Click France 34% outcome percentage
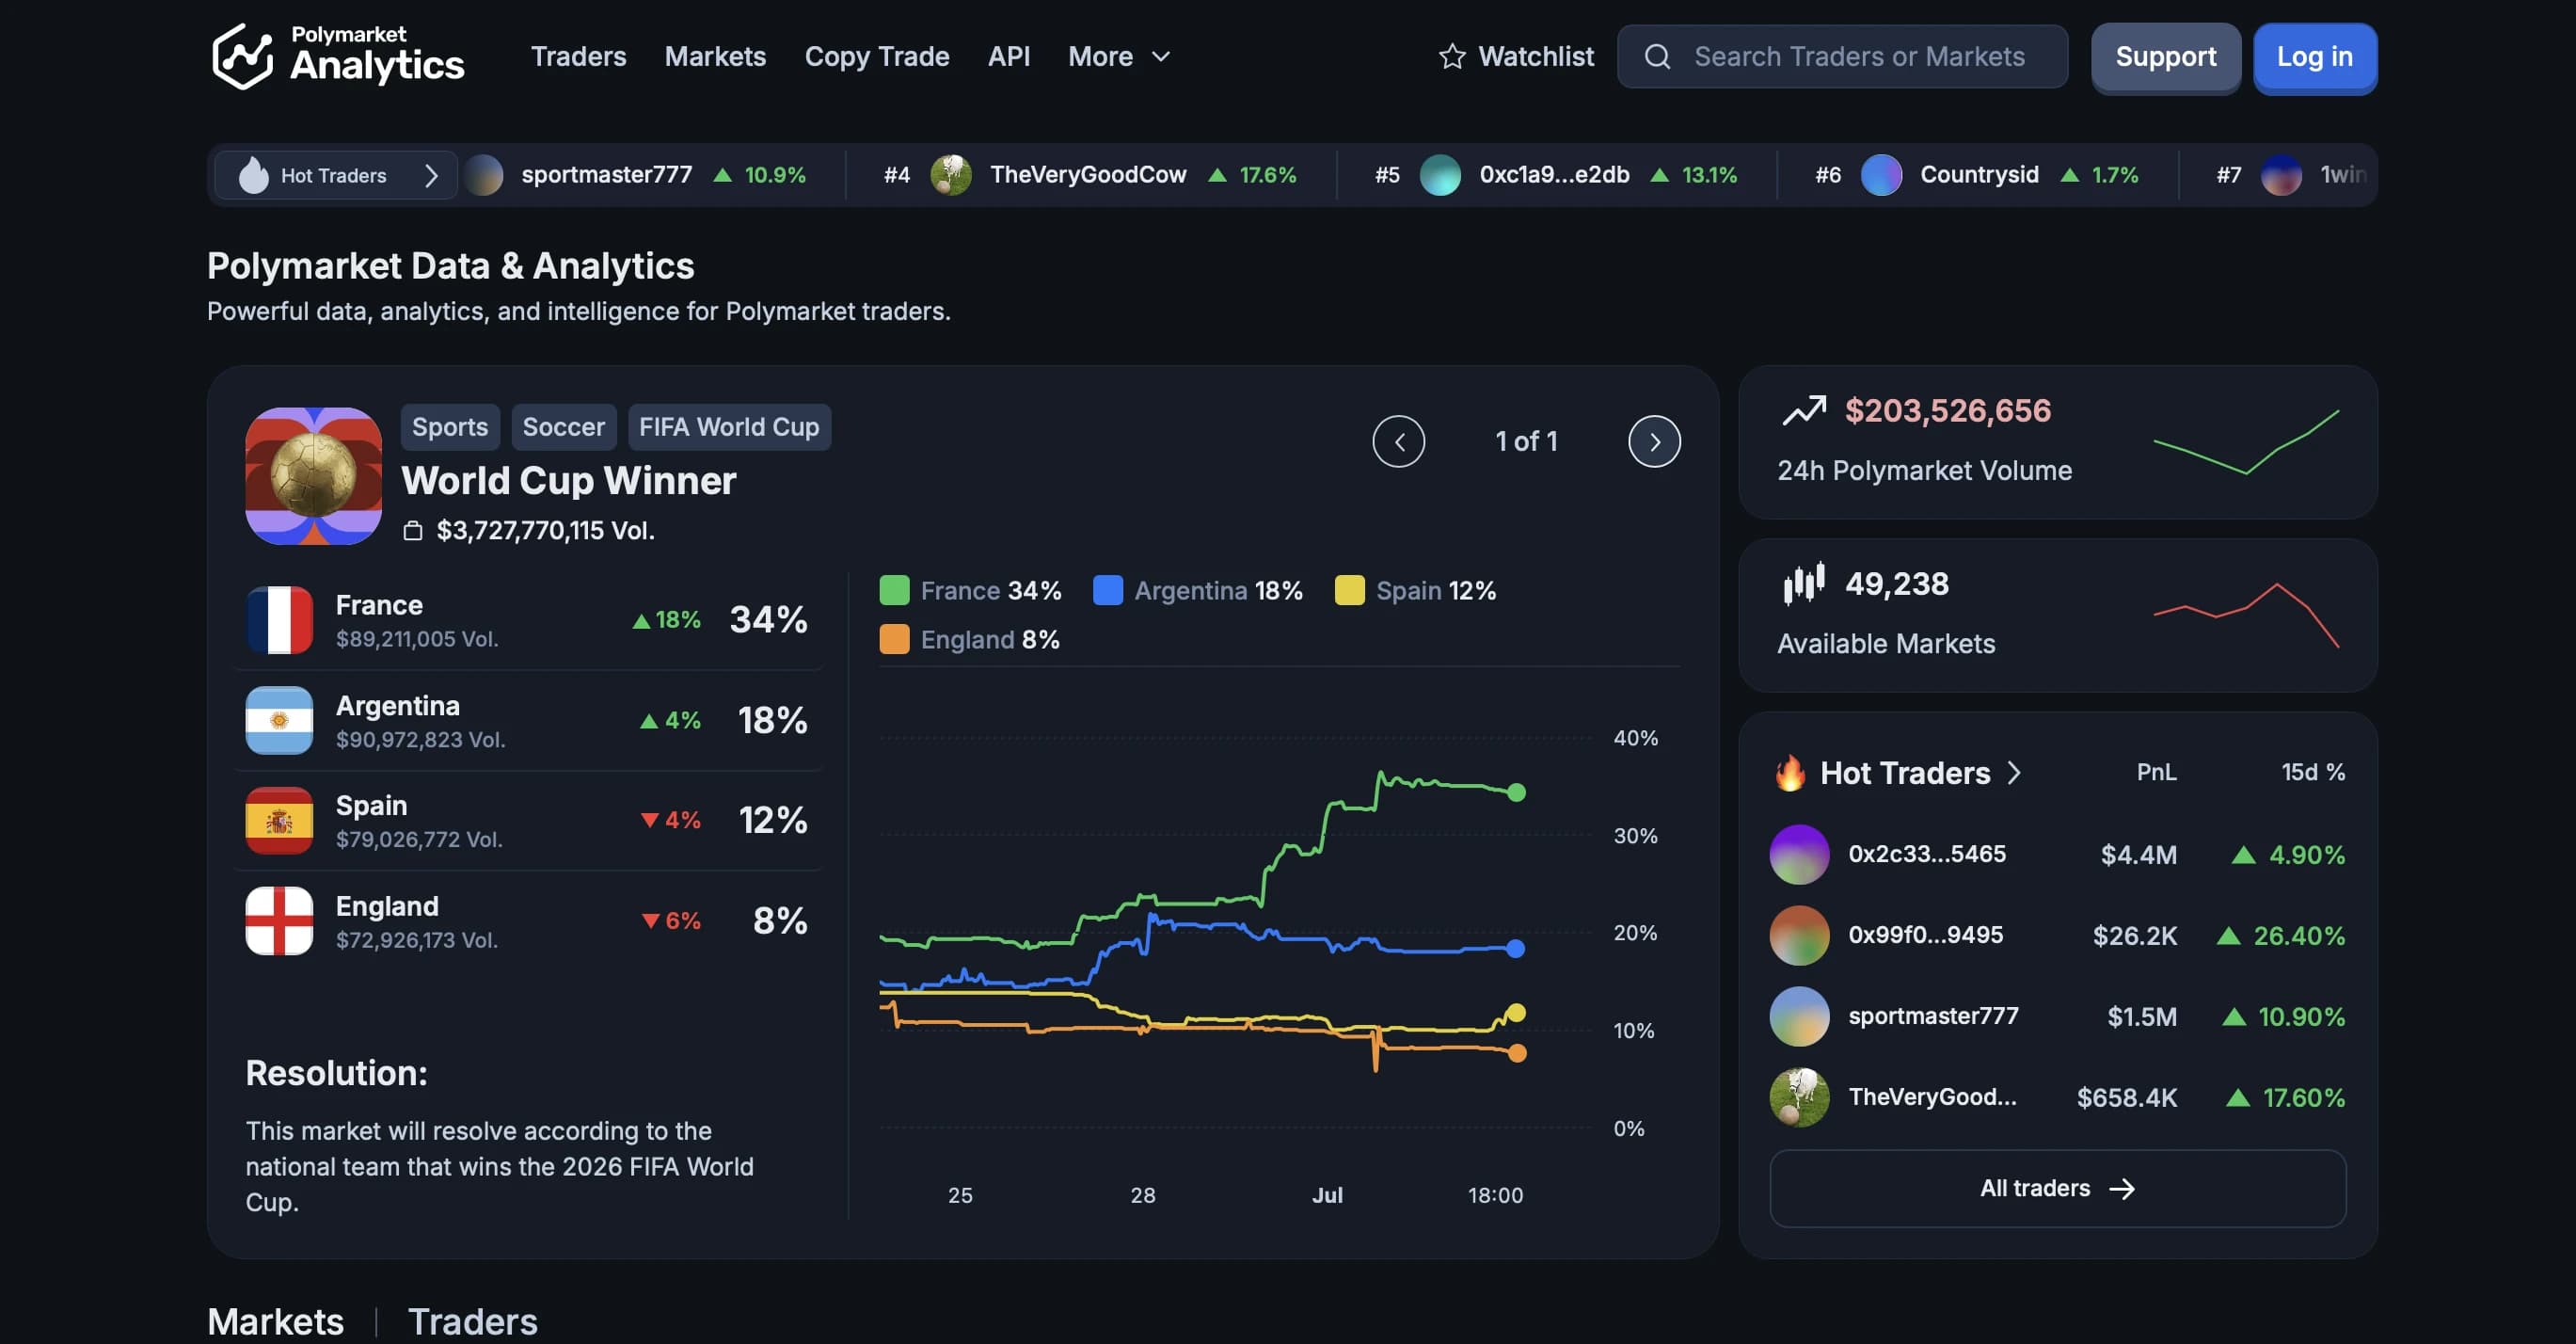The image size is (2576, 1344). pyautogui.click(x=768, y=619)
